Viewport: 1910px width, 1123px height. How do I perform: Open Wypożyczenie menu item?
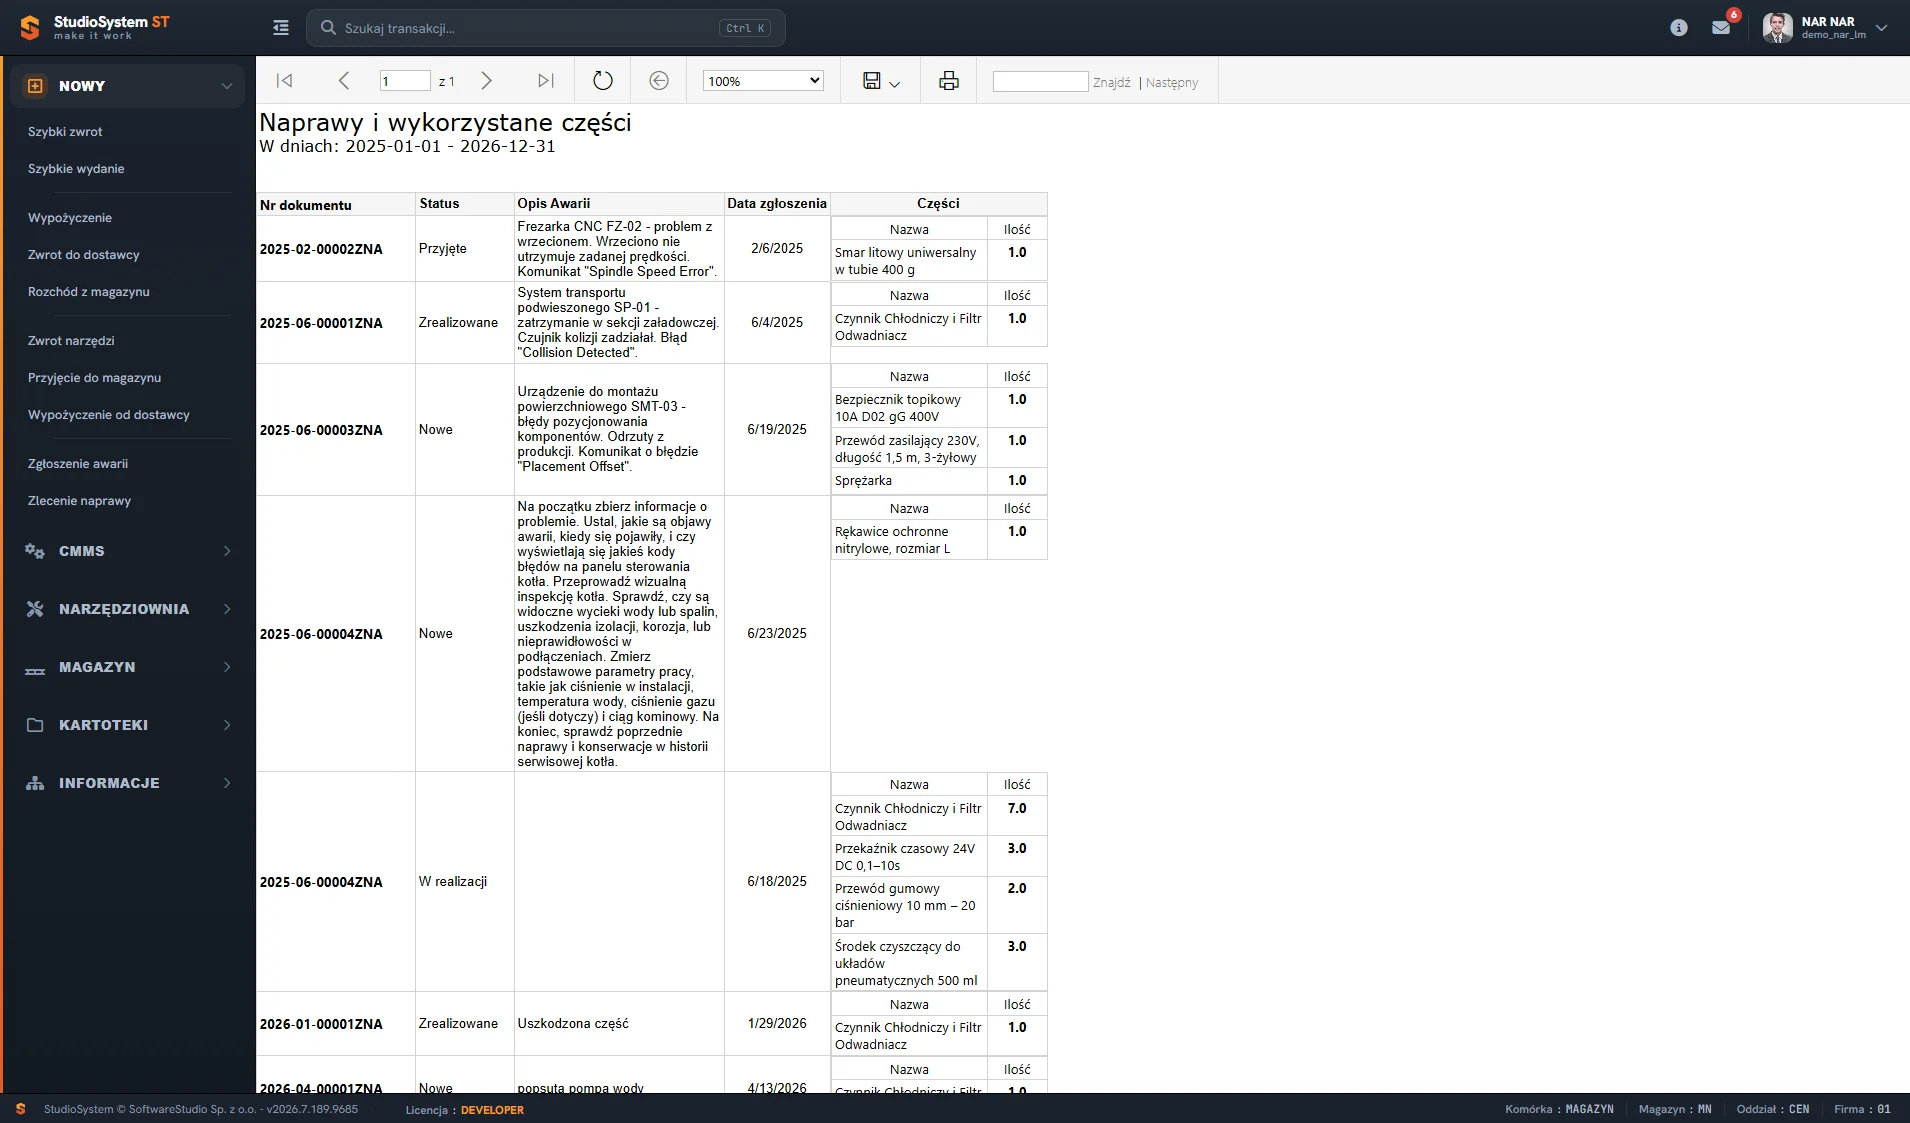tap(70, 218)
